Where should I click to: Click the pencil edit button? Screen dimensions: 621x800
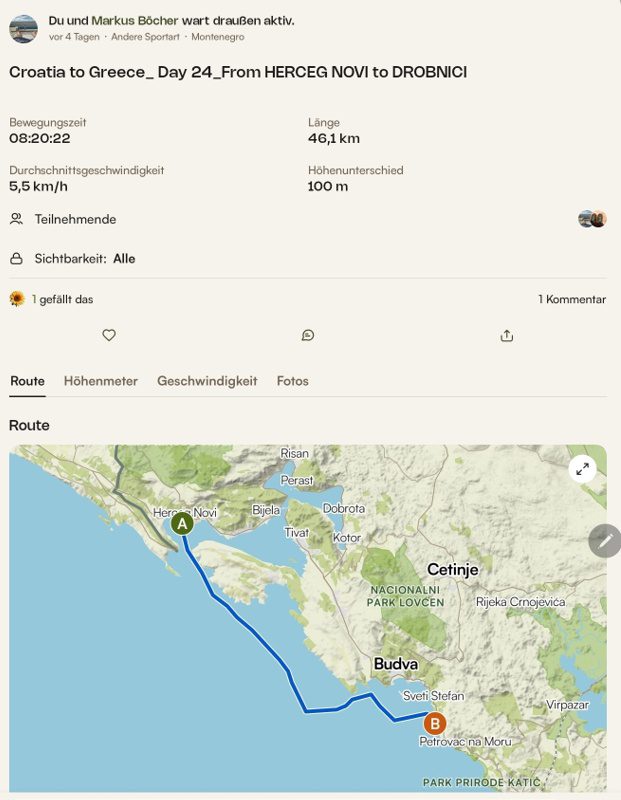coord(605,541)
